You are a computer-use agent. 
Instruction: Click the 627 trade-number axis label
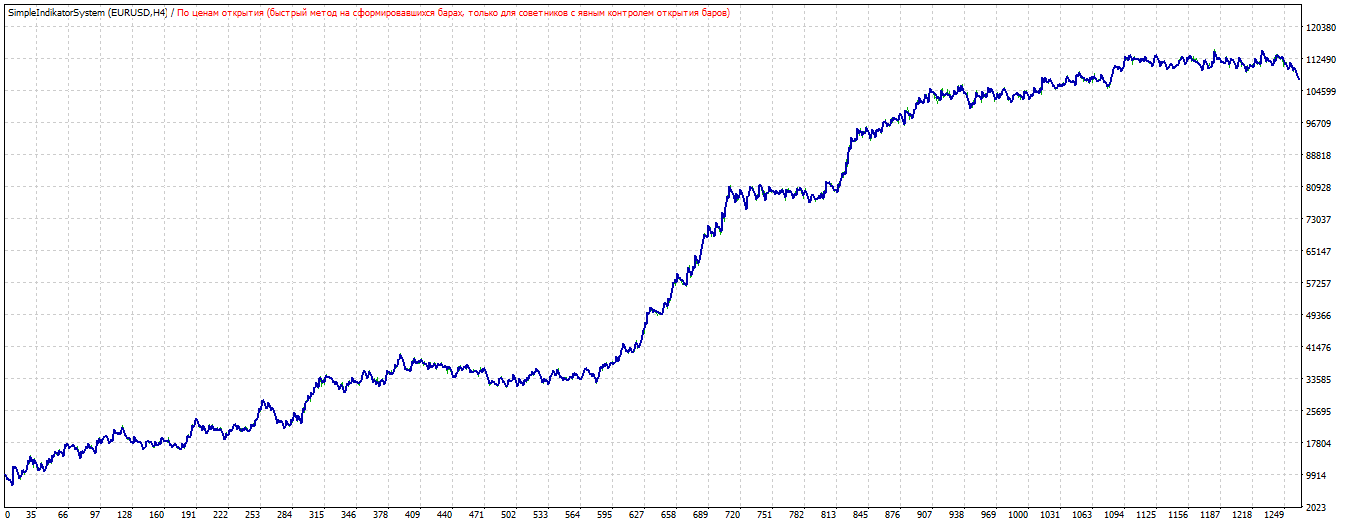636,516
